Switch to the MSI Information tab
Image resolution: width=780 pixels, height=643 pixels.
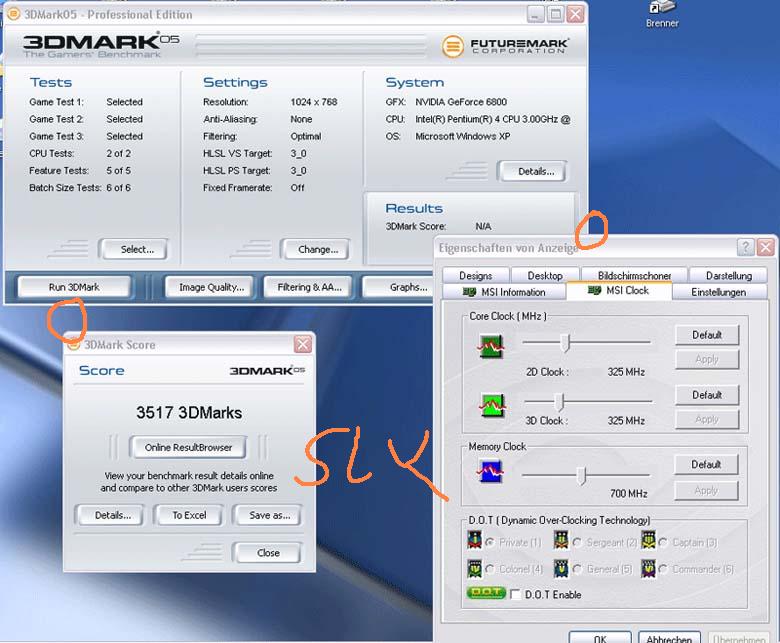(504, 292)
